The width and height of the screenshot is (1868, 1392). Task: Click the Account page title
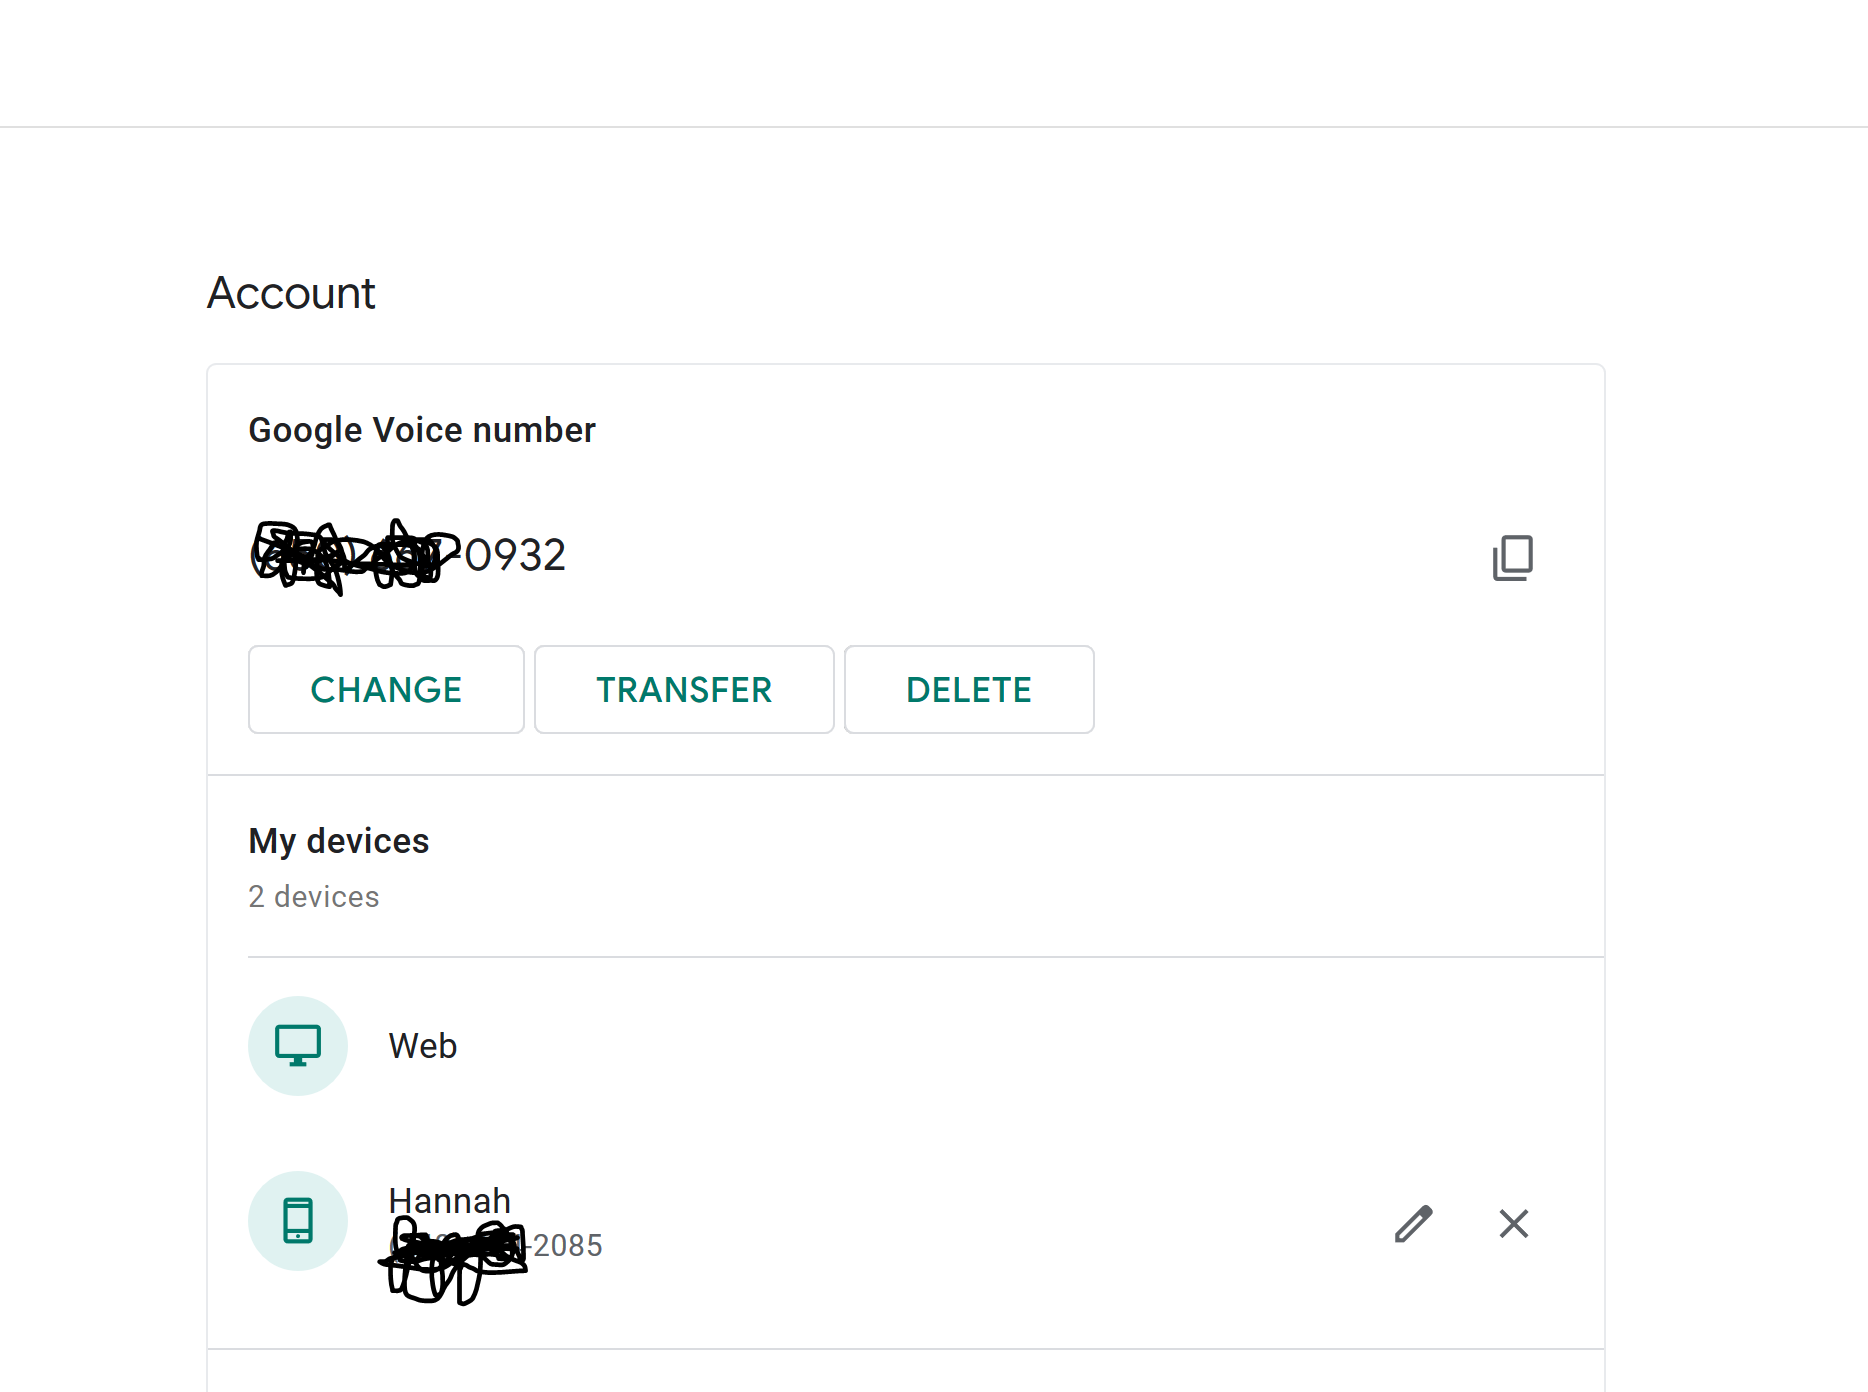(x=291, y=293)
